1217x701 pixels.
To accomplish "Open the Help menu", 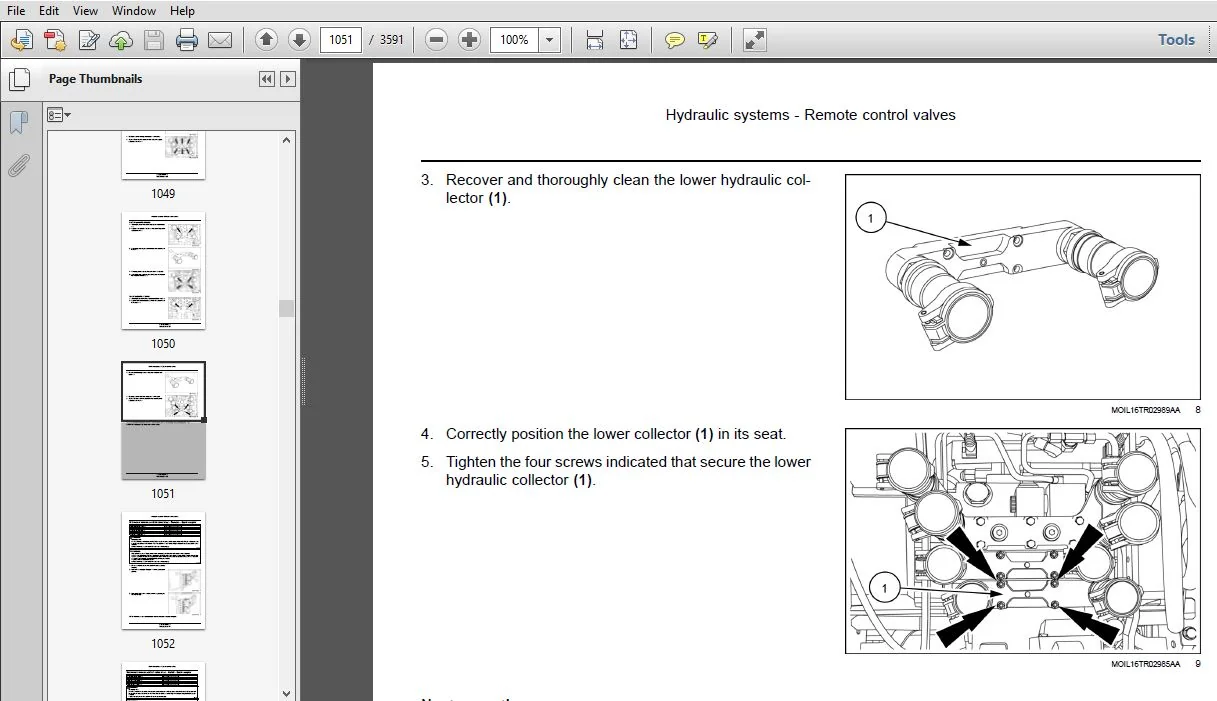I will (182, 11).
